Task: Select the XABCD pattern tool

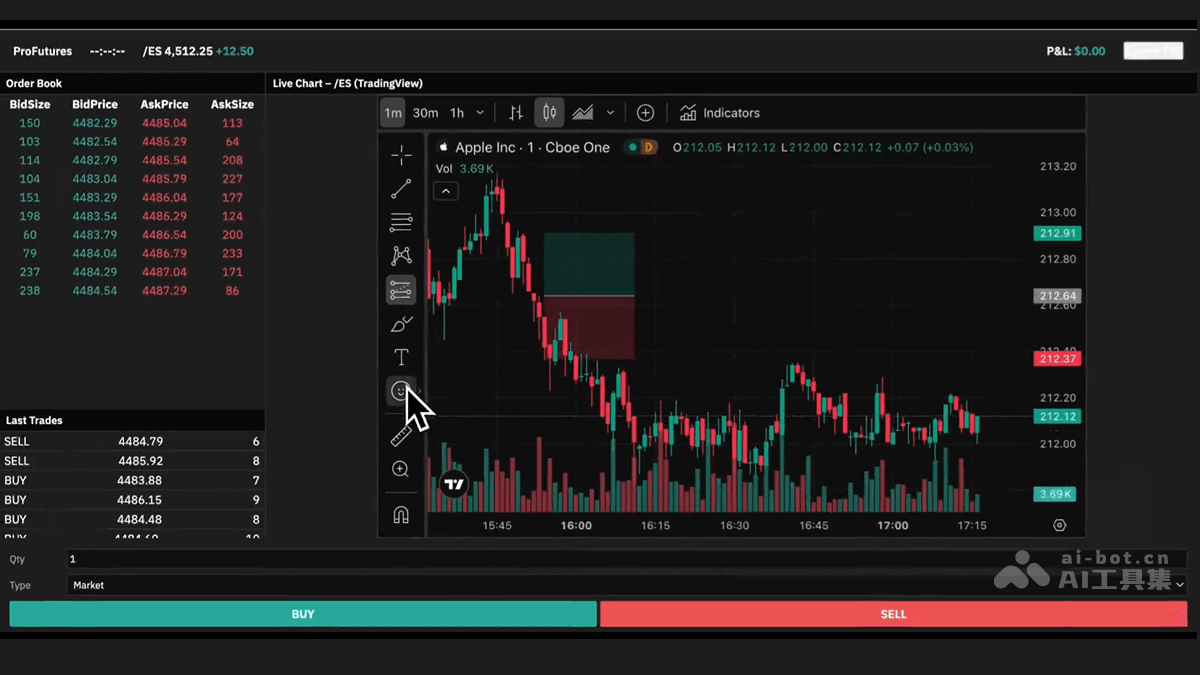Action: pos(401,256)
